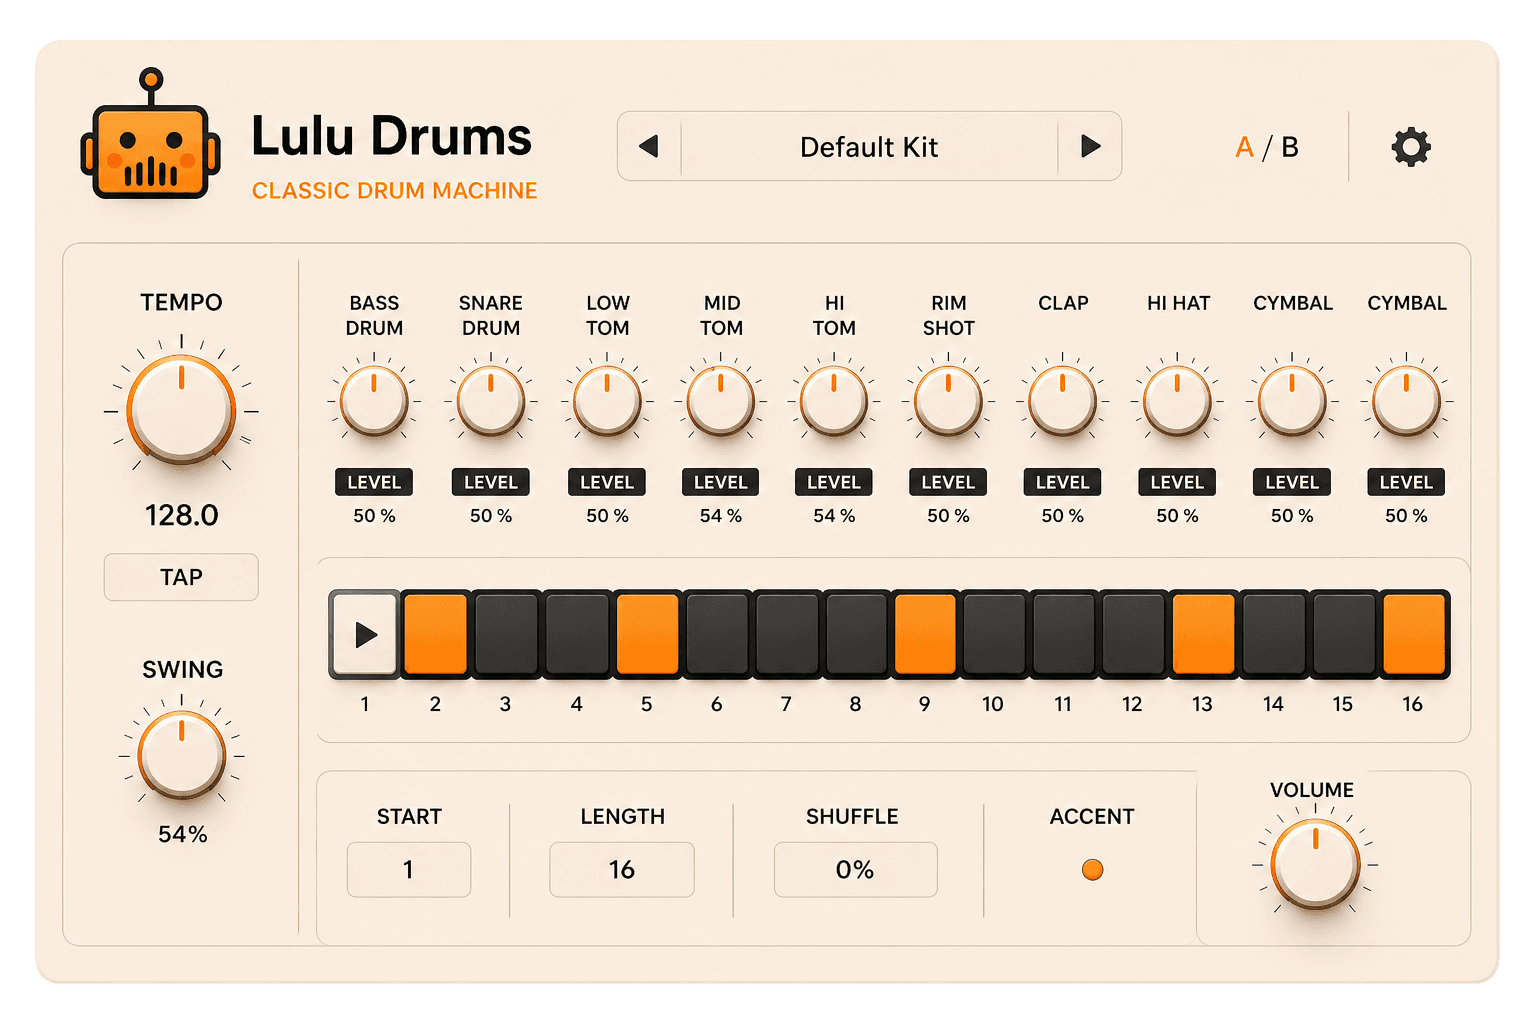The image size is (1536, 1024).
Task: Open the settings gear
Action: (x=1411, y=147)
